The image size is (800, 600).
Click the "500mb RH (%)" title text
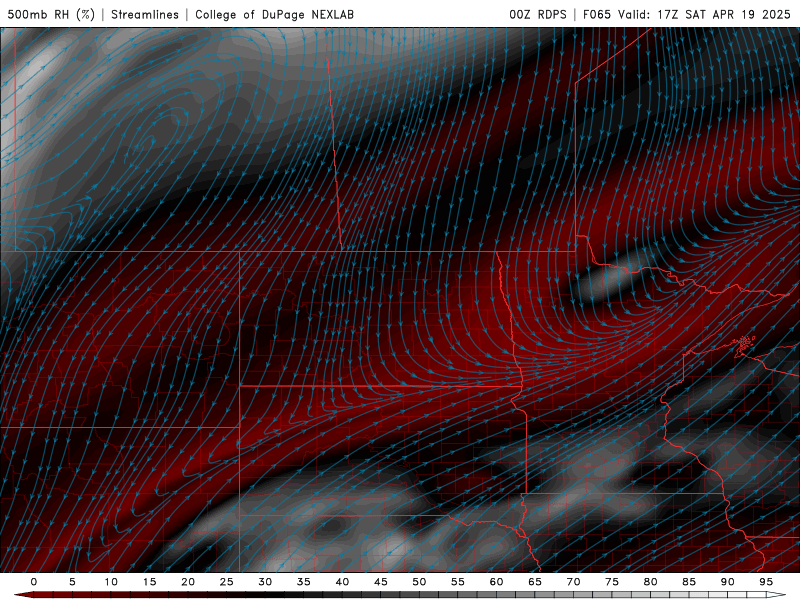(x=51, y=14)
